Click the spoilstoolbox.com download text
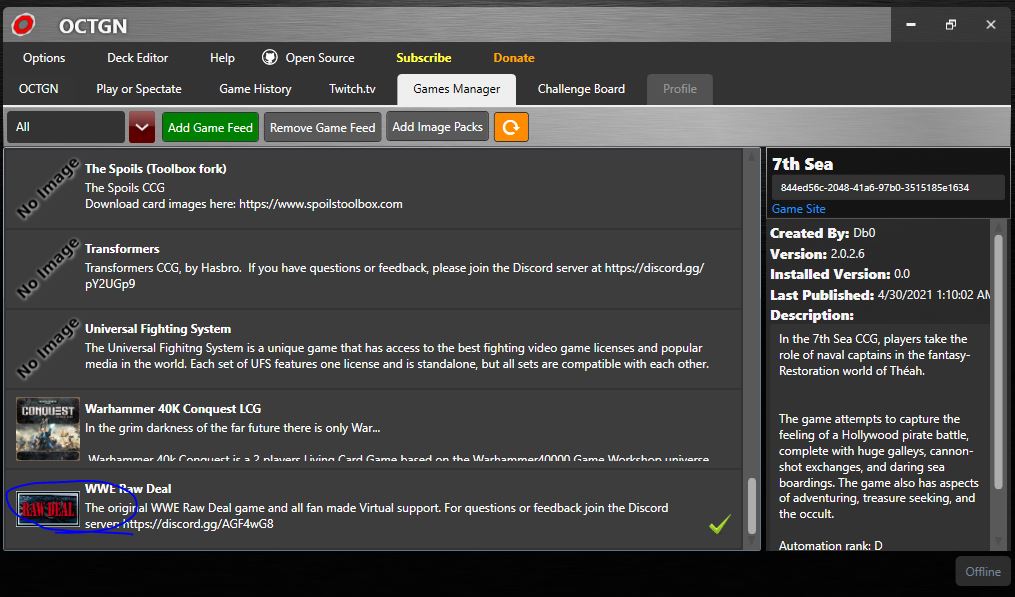The height and width of the screenshot is (597, 1015). tap(243, 204)
